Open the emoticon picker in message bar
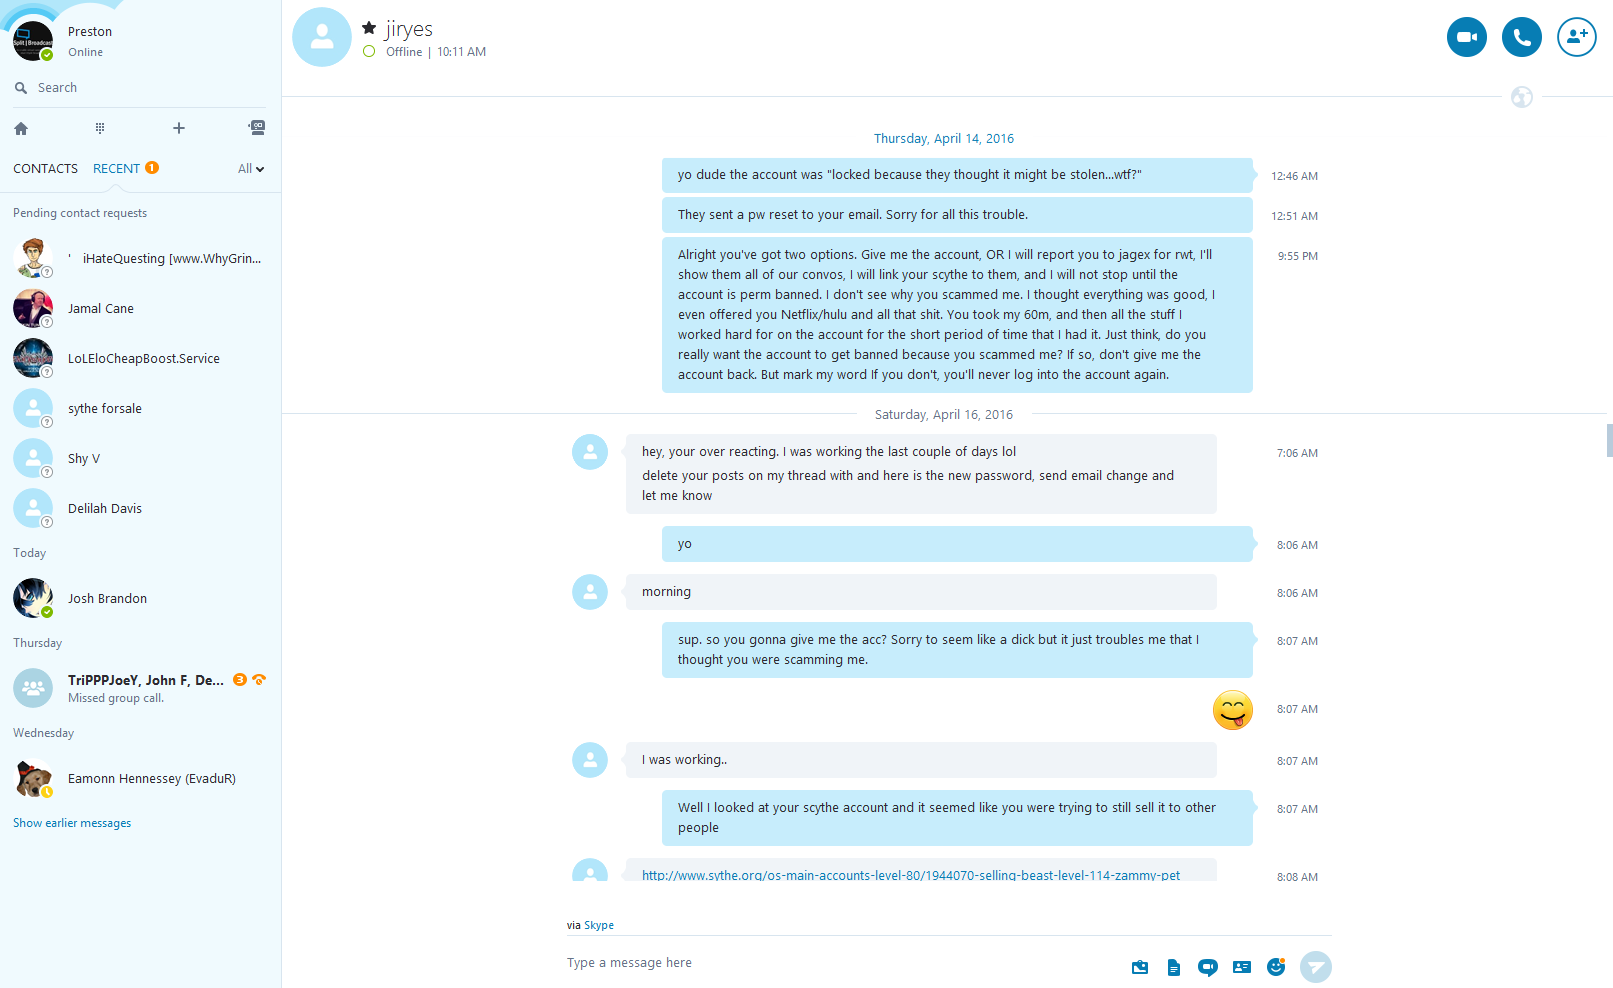The height and width of the screenshot is (988, 1613). (x=1276, y=966)
